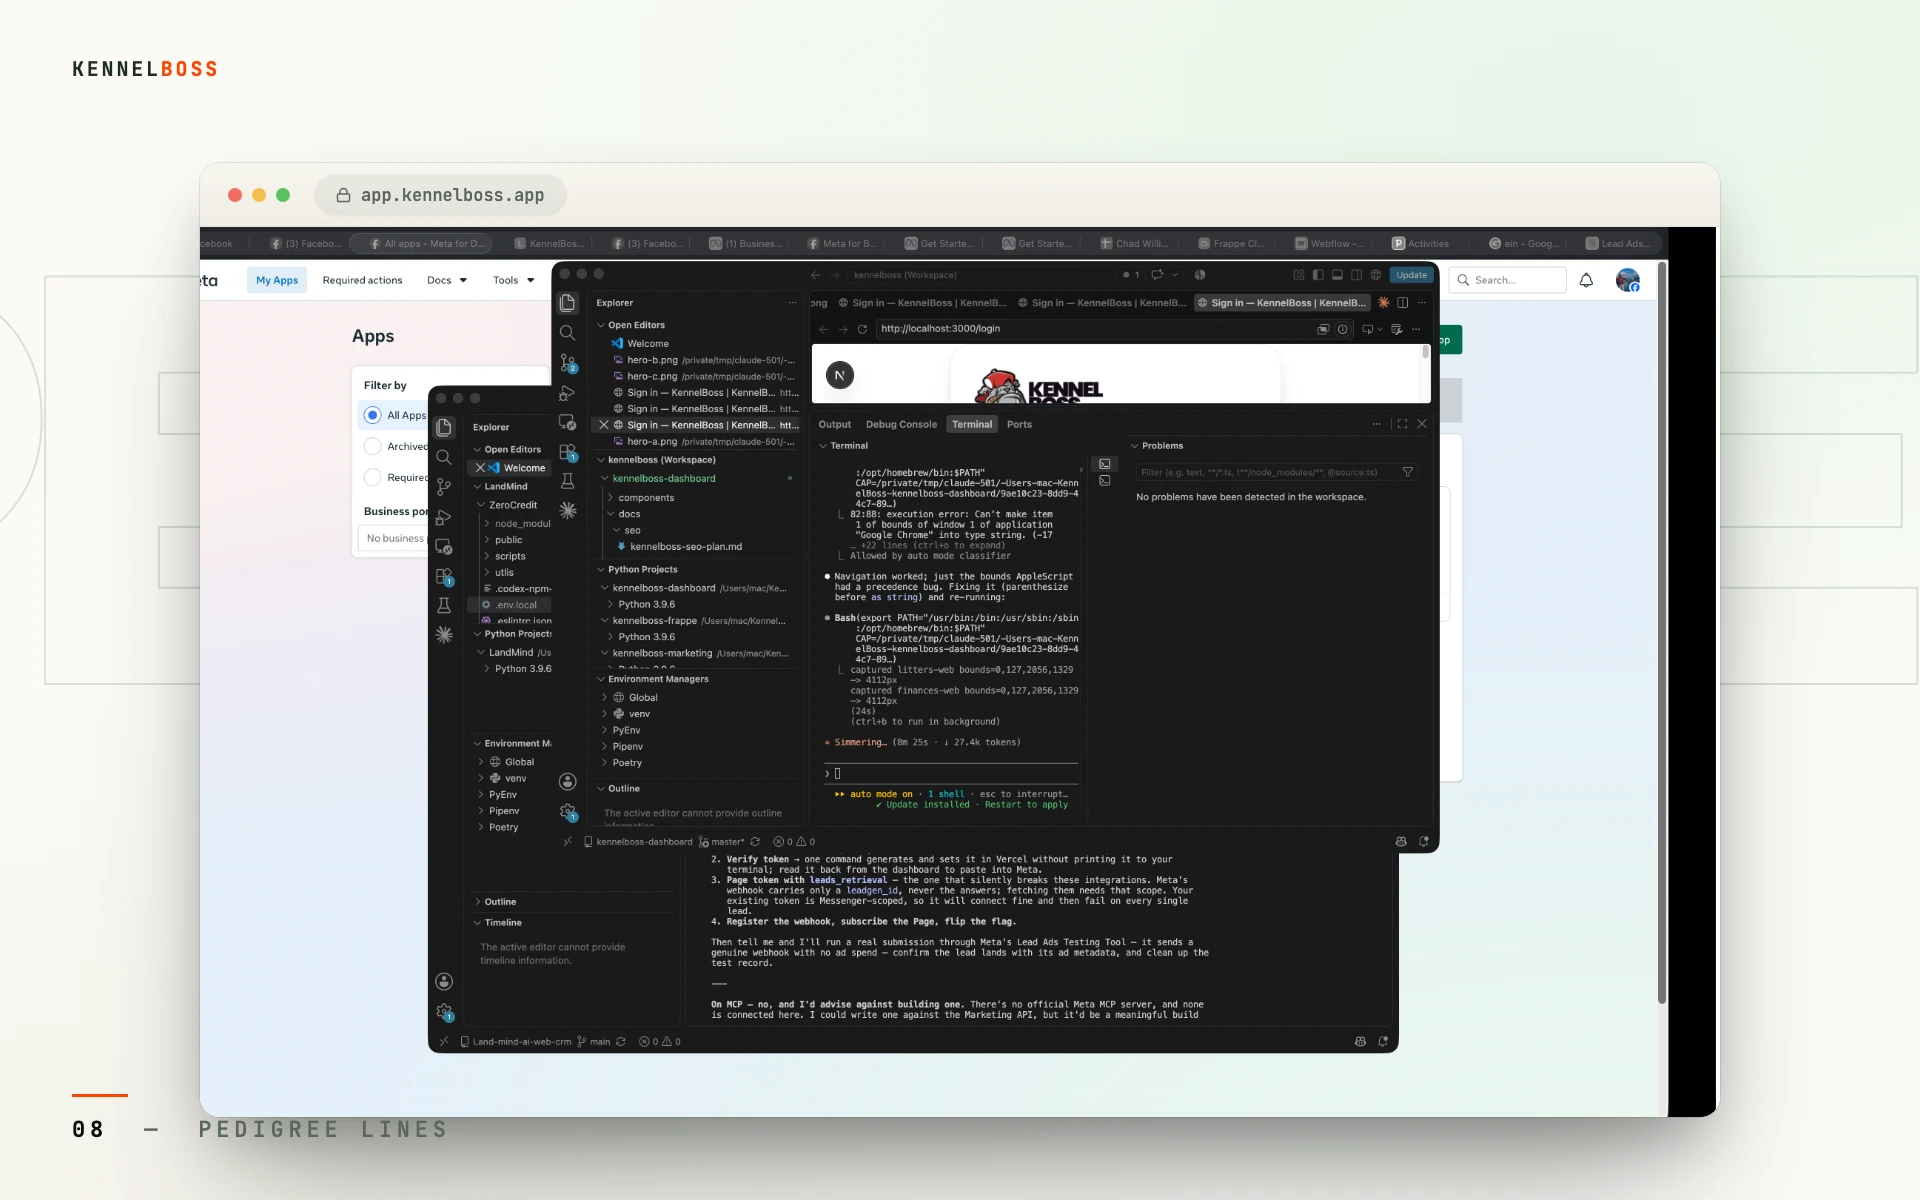Image resolution: width=1920 pixels, height=1200 pixels.
Task: Close the bottom panel
Action: (x=1422, y=424)
